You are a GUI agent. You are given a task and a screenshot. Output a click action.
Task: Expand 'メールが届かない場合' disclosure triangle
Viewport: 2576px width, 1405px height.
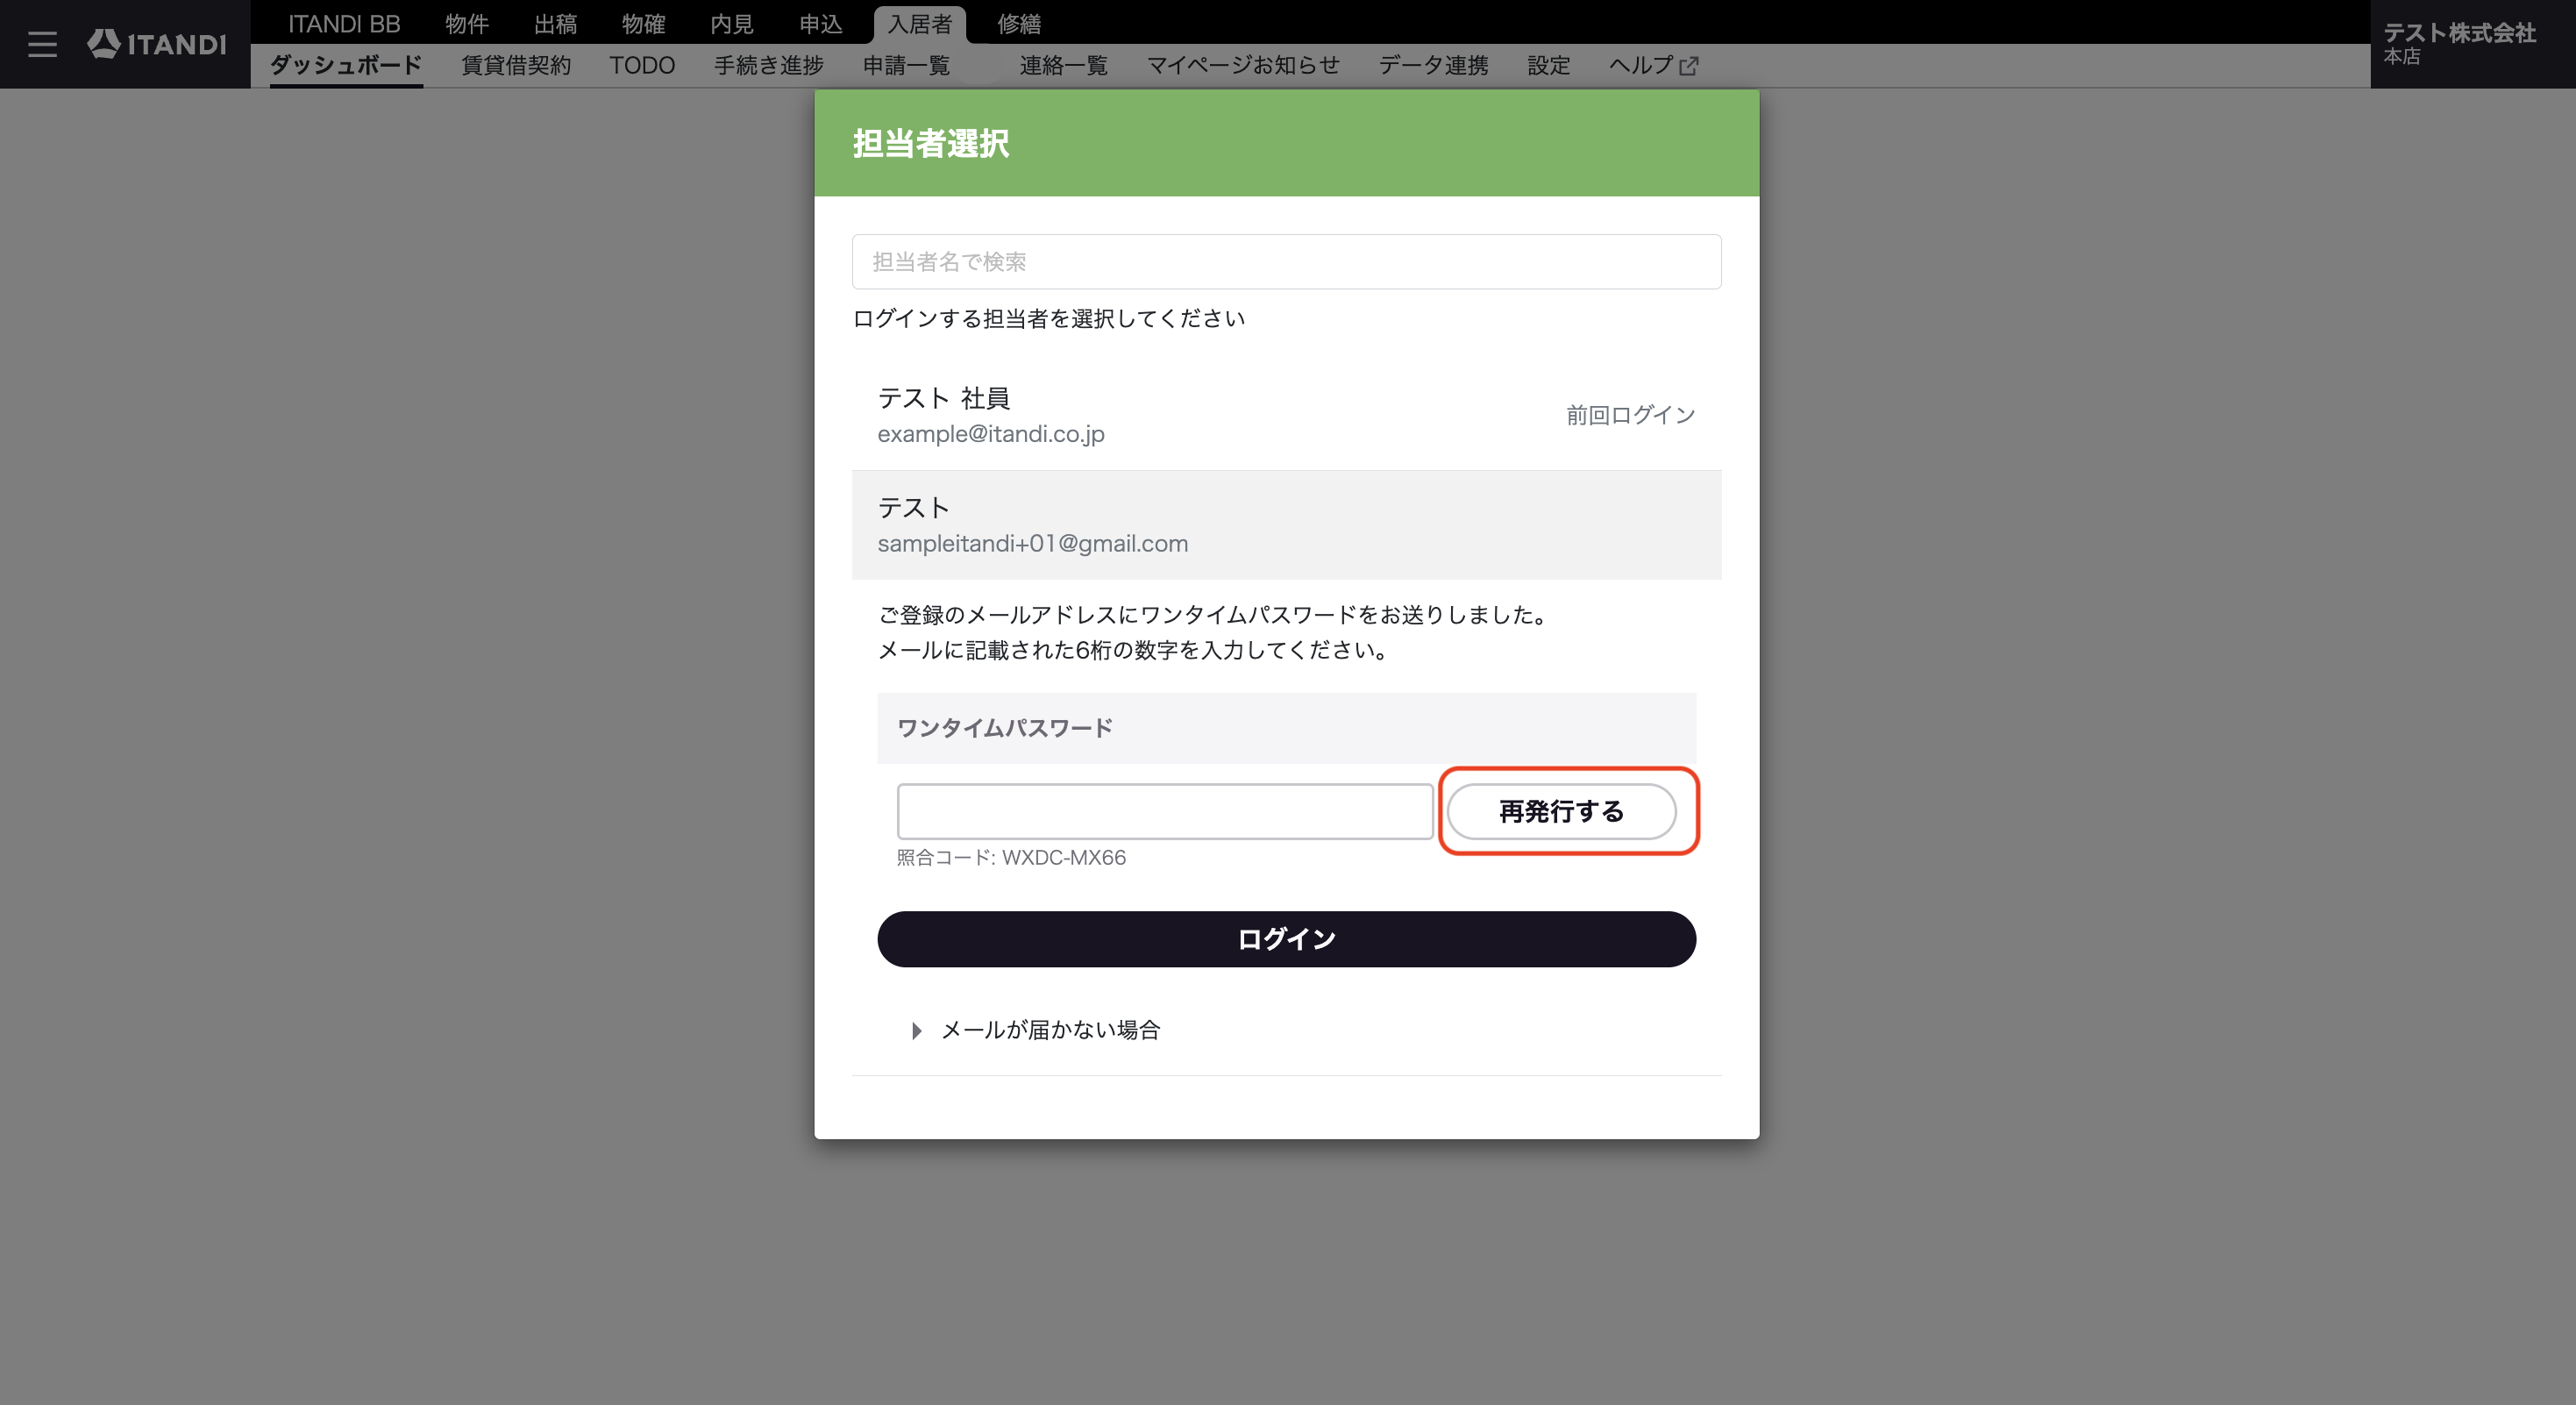point(916,1030)
